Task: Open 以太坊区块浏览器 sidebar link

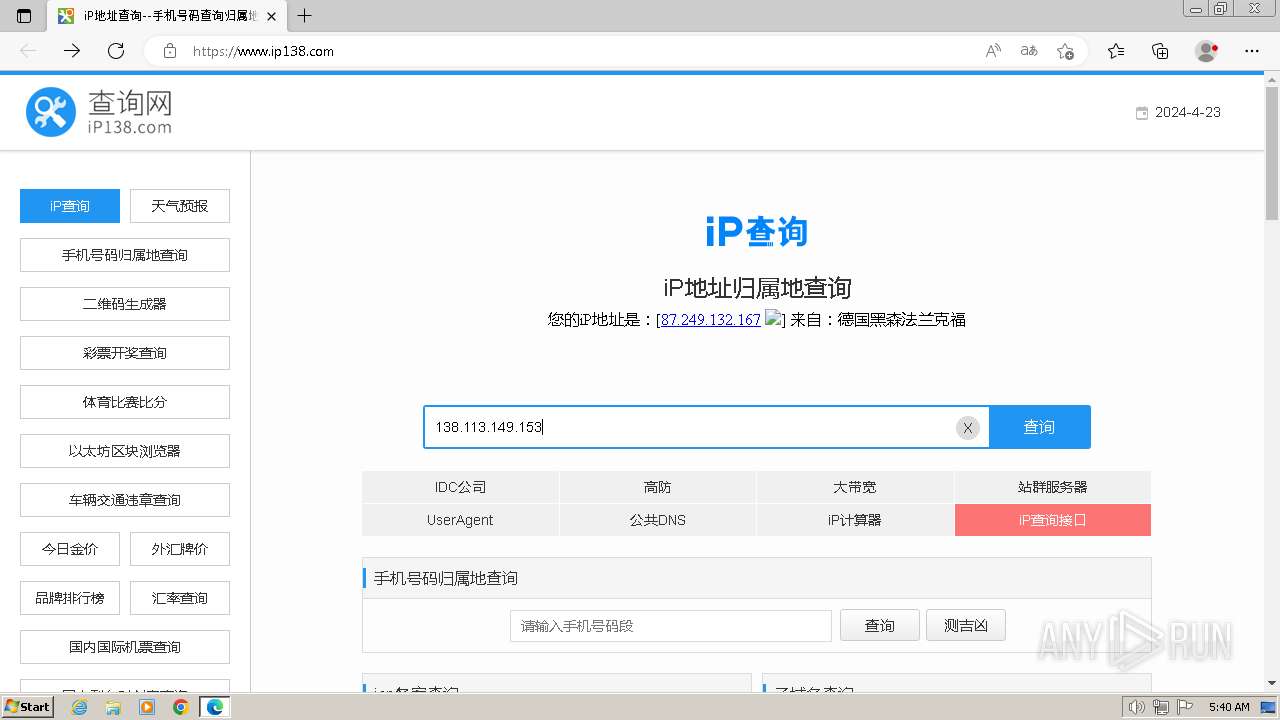Action: point(125,451)
